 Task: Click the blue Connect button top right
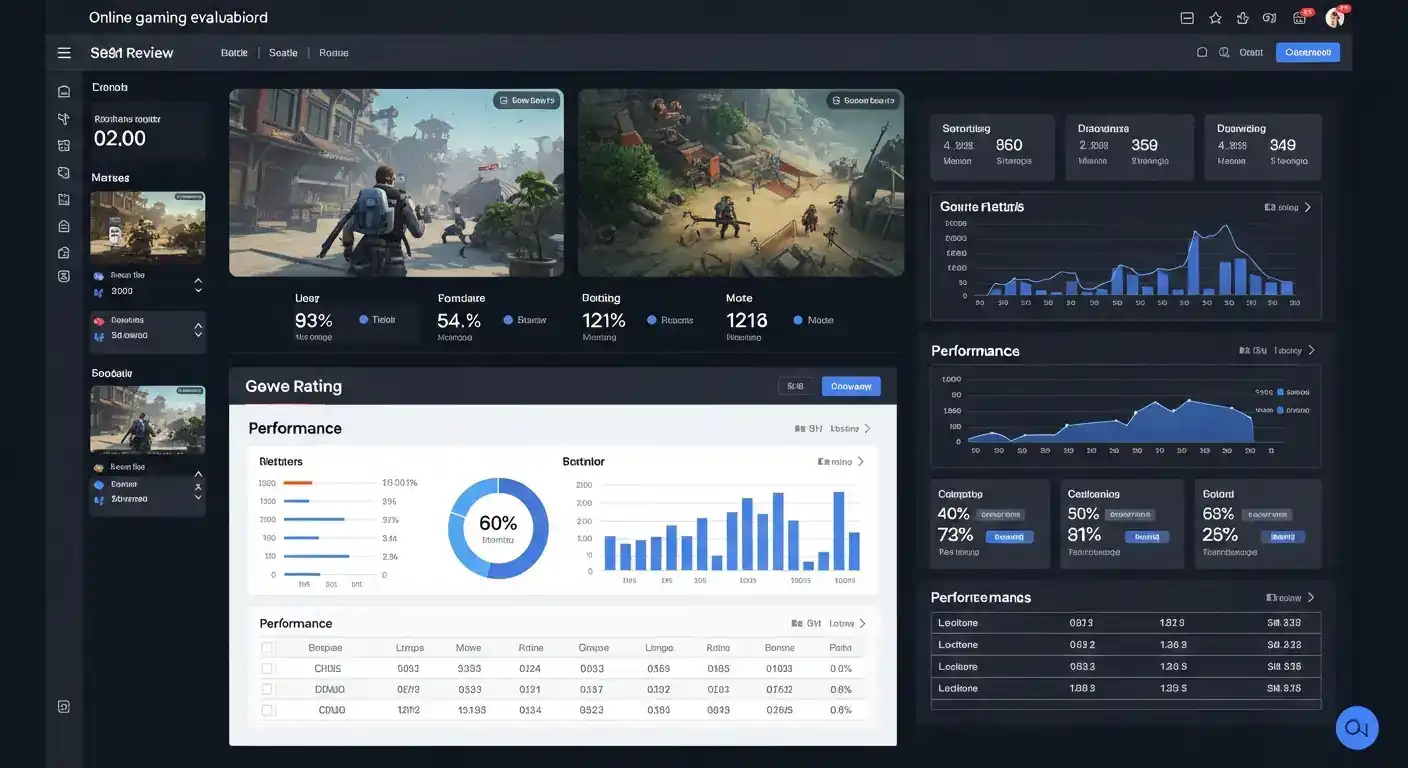pyautogui.click(x=1308, y=51)
